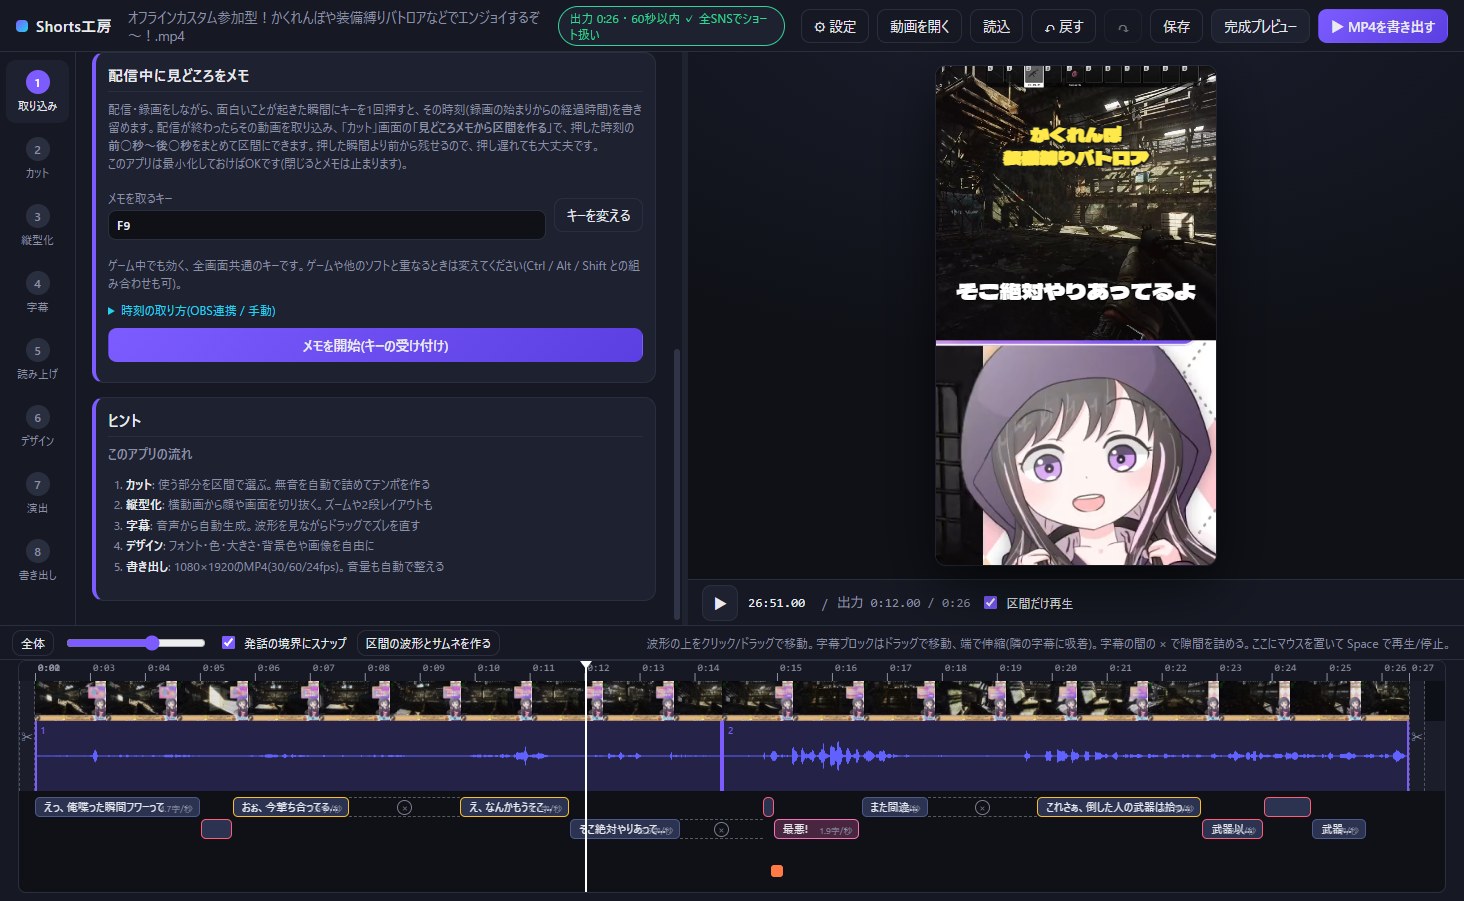Click the 保存 button
Viewport: 1464px width, 901px height.
coord(1176,27)
